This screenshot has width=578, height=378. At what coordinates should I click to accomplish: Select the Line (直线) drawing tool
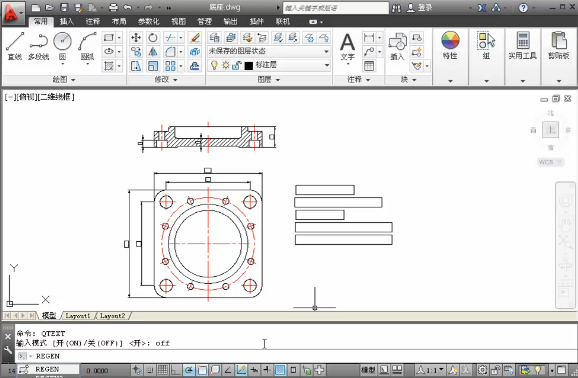(x=15, y=46)
